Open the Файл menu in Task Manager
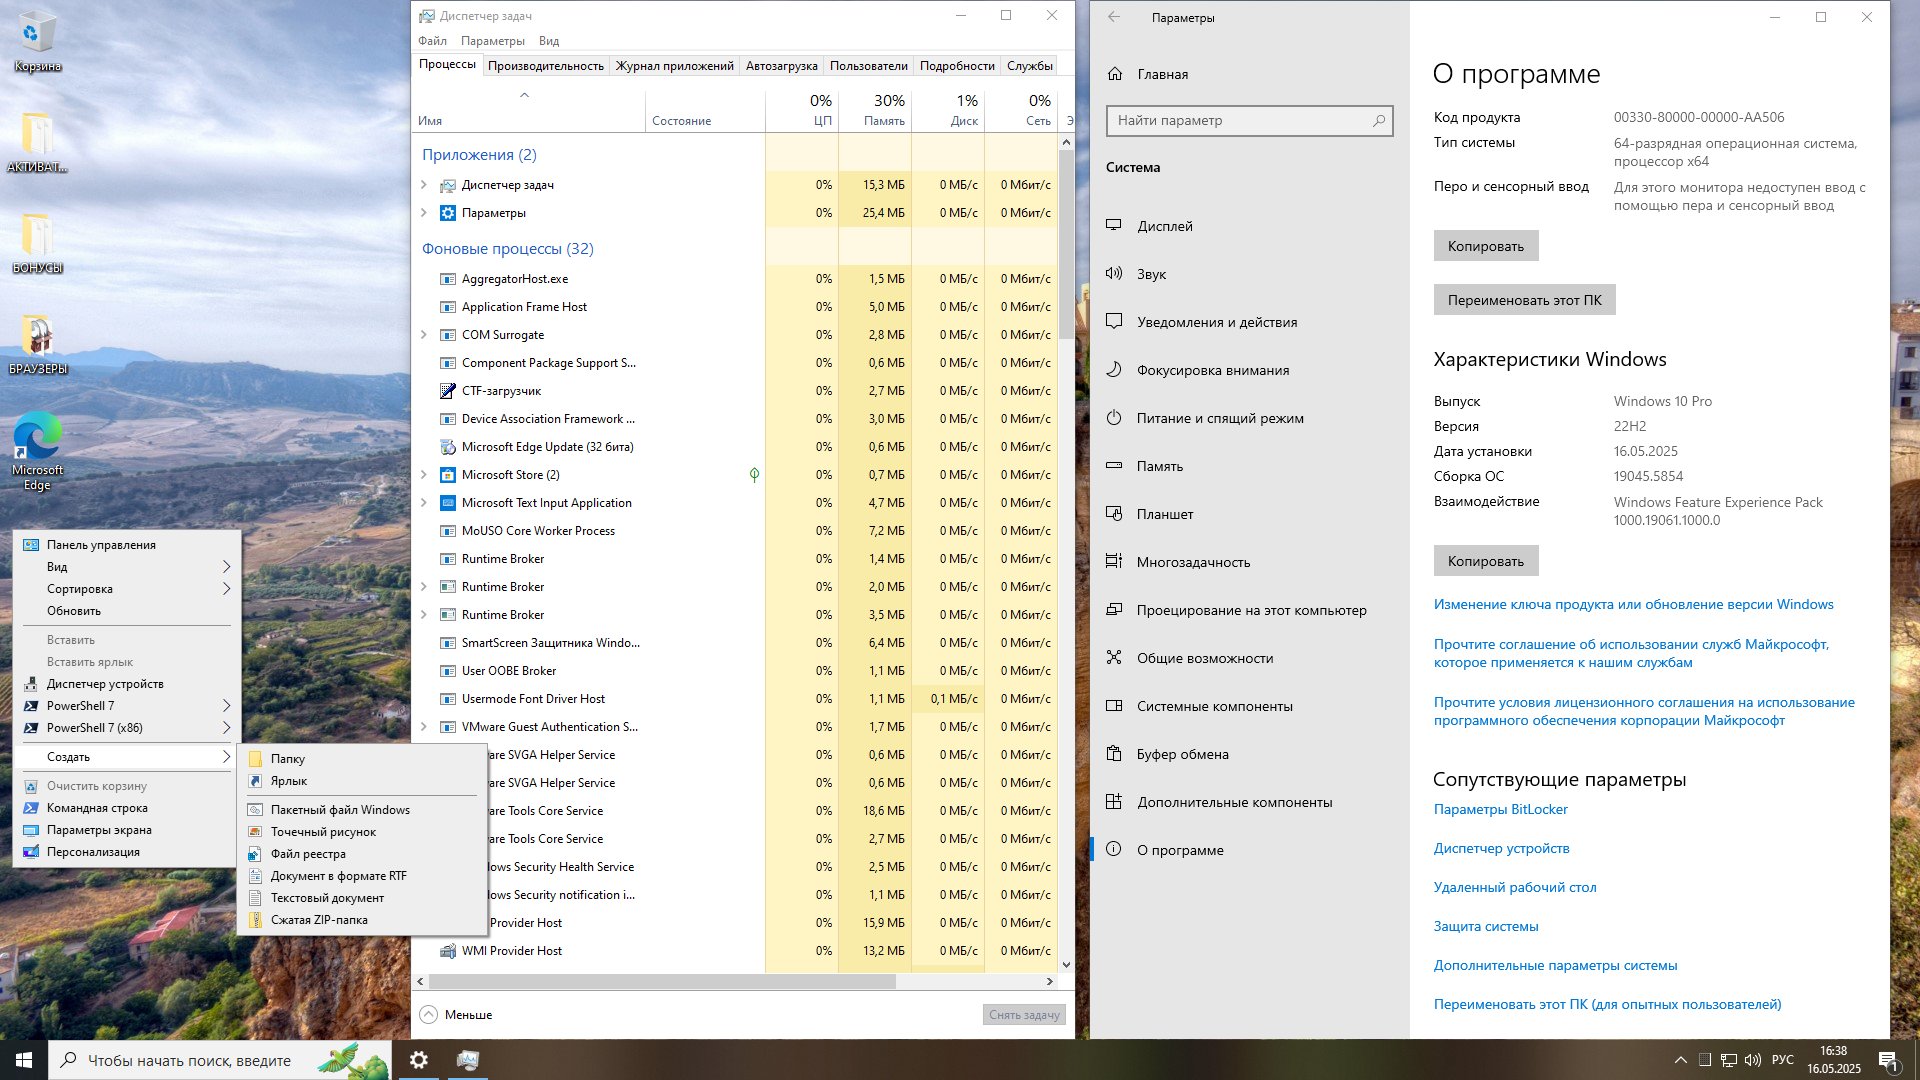The image size is (1920, 1080). point(433,41)
